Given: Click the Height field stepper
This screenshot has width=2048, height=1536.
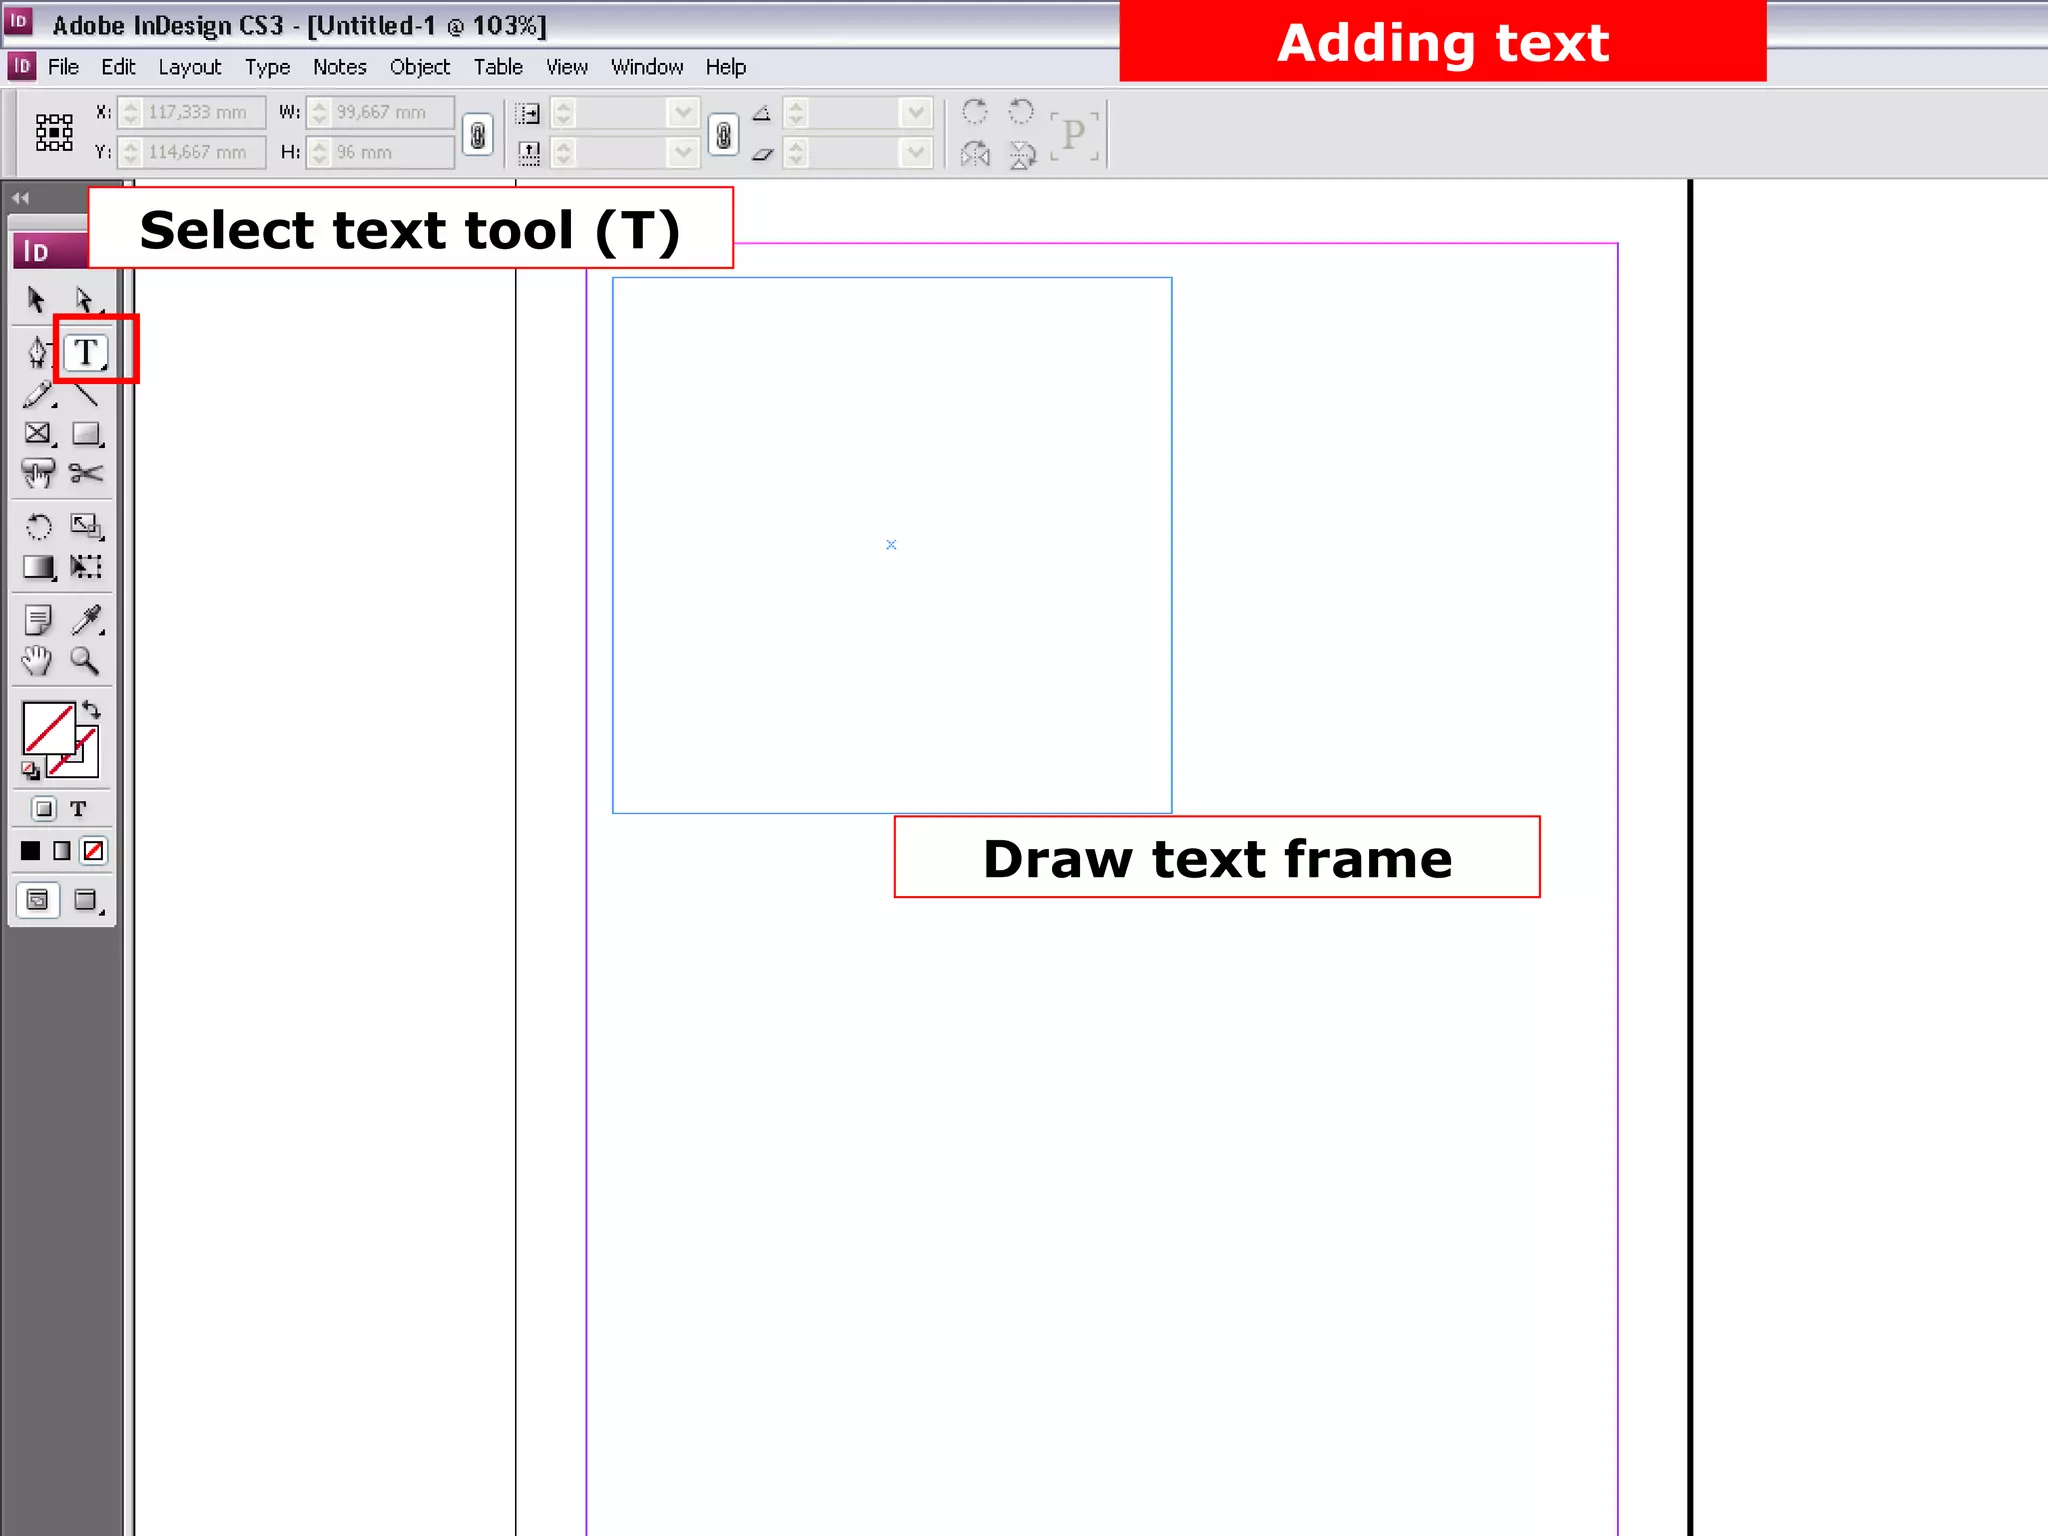Looking at the screenshot, I should [x=319, y=152].
